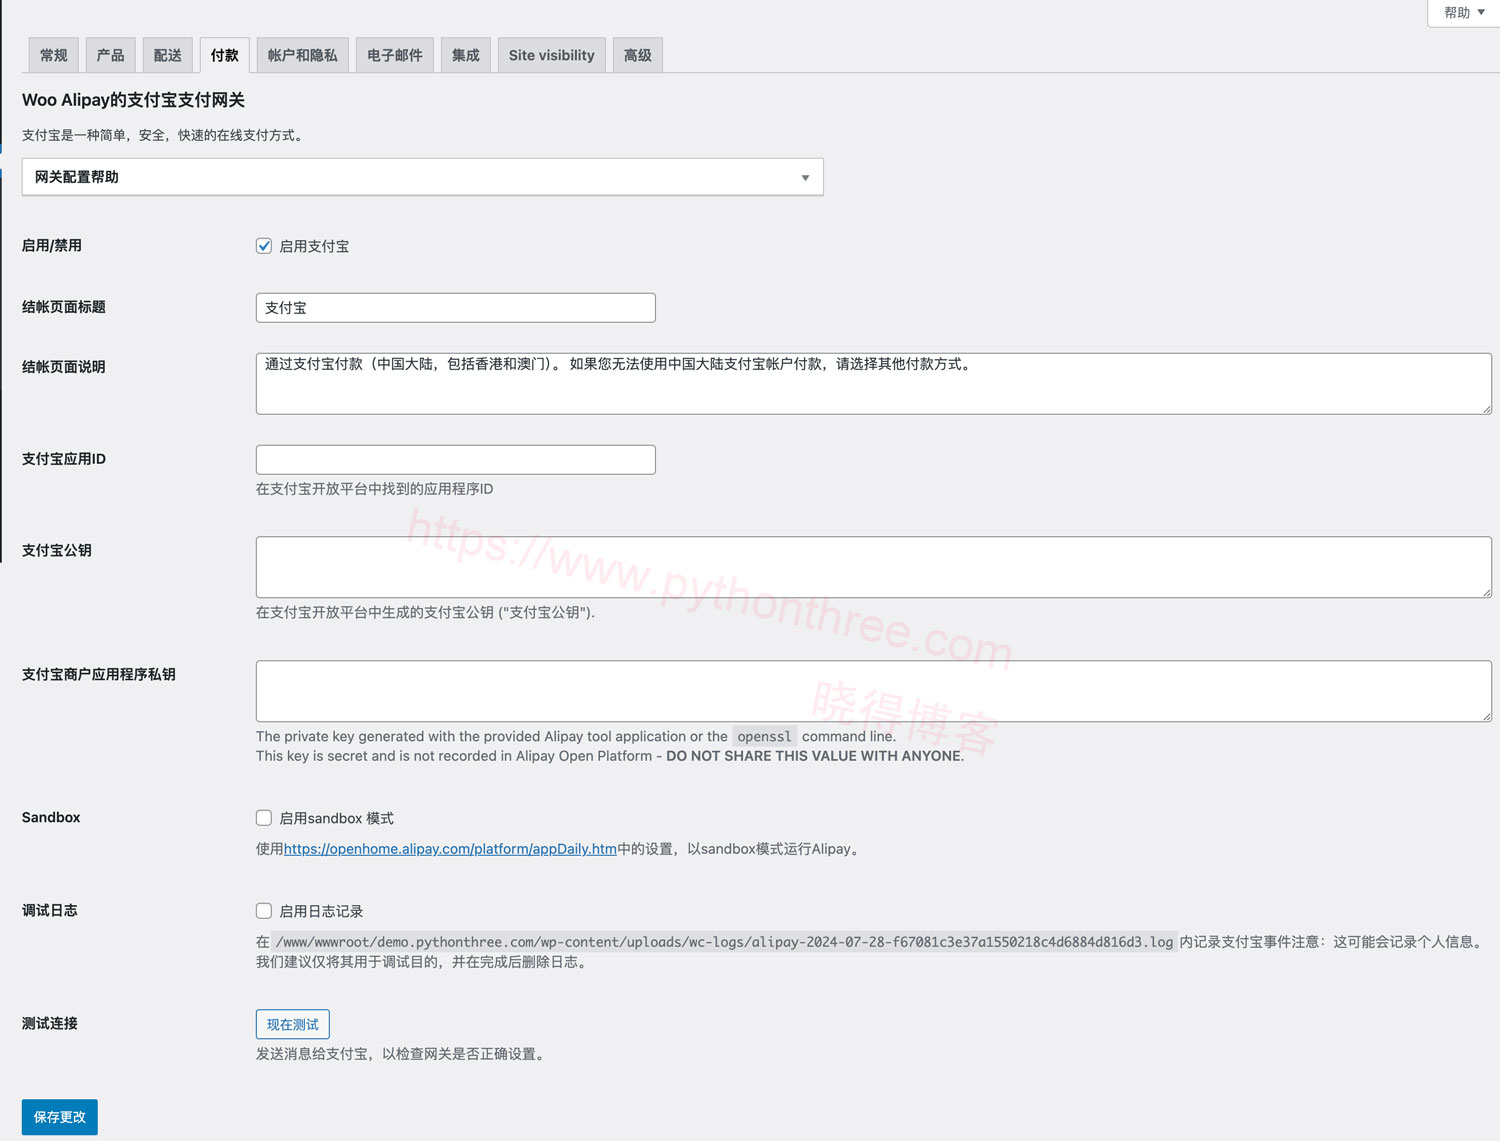The width and height of the screenshot is (1500, 1141).
Task: Click the 支付宝应用ID input field
Action: (x=455, y=459)
